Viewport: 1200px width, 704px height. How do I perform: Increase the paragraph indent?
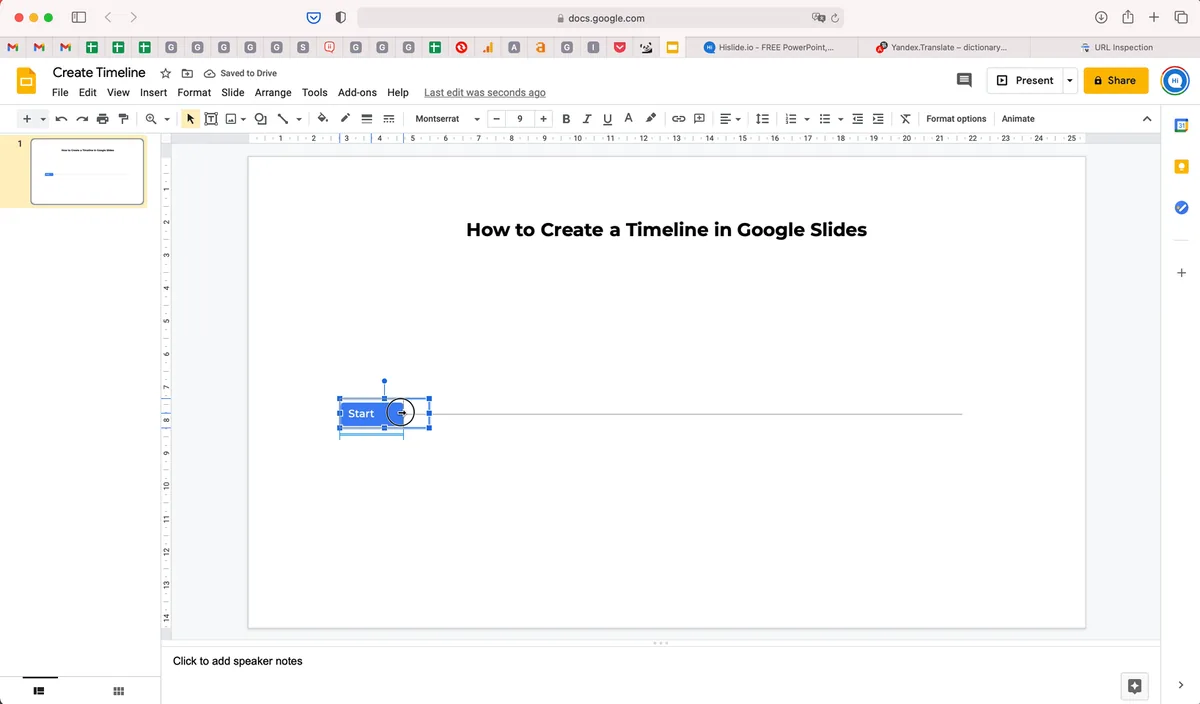[878, 119]
